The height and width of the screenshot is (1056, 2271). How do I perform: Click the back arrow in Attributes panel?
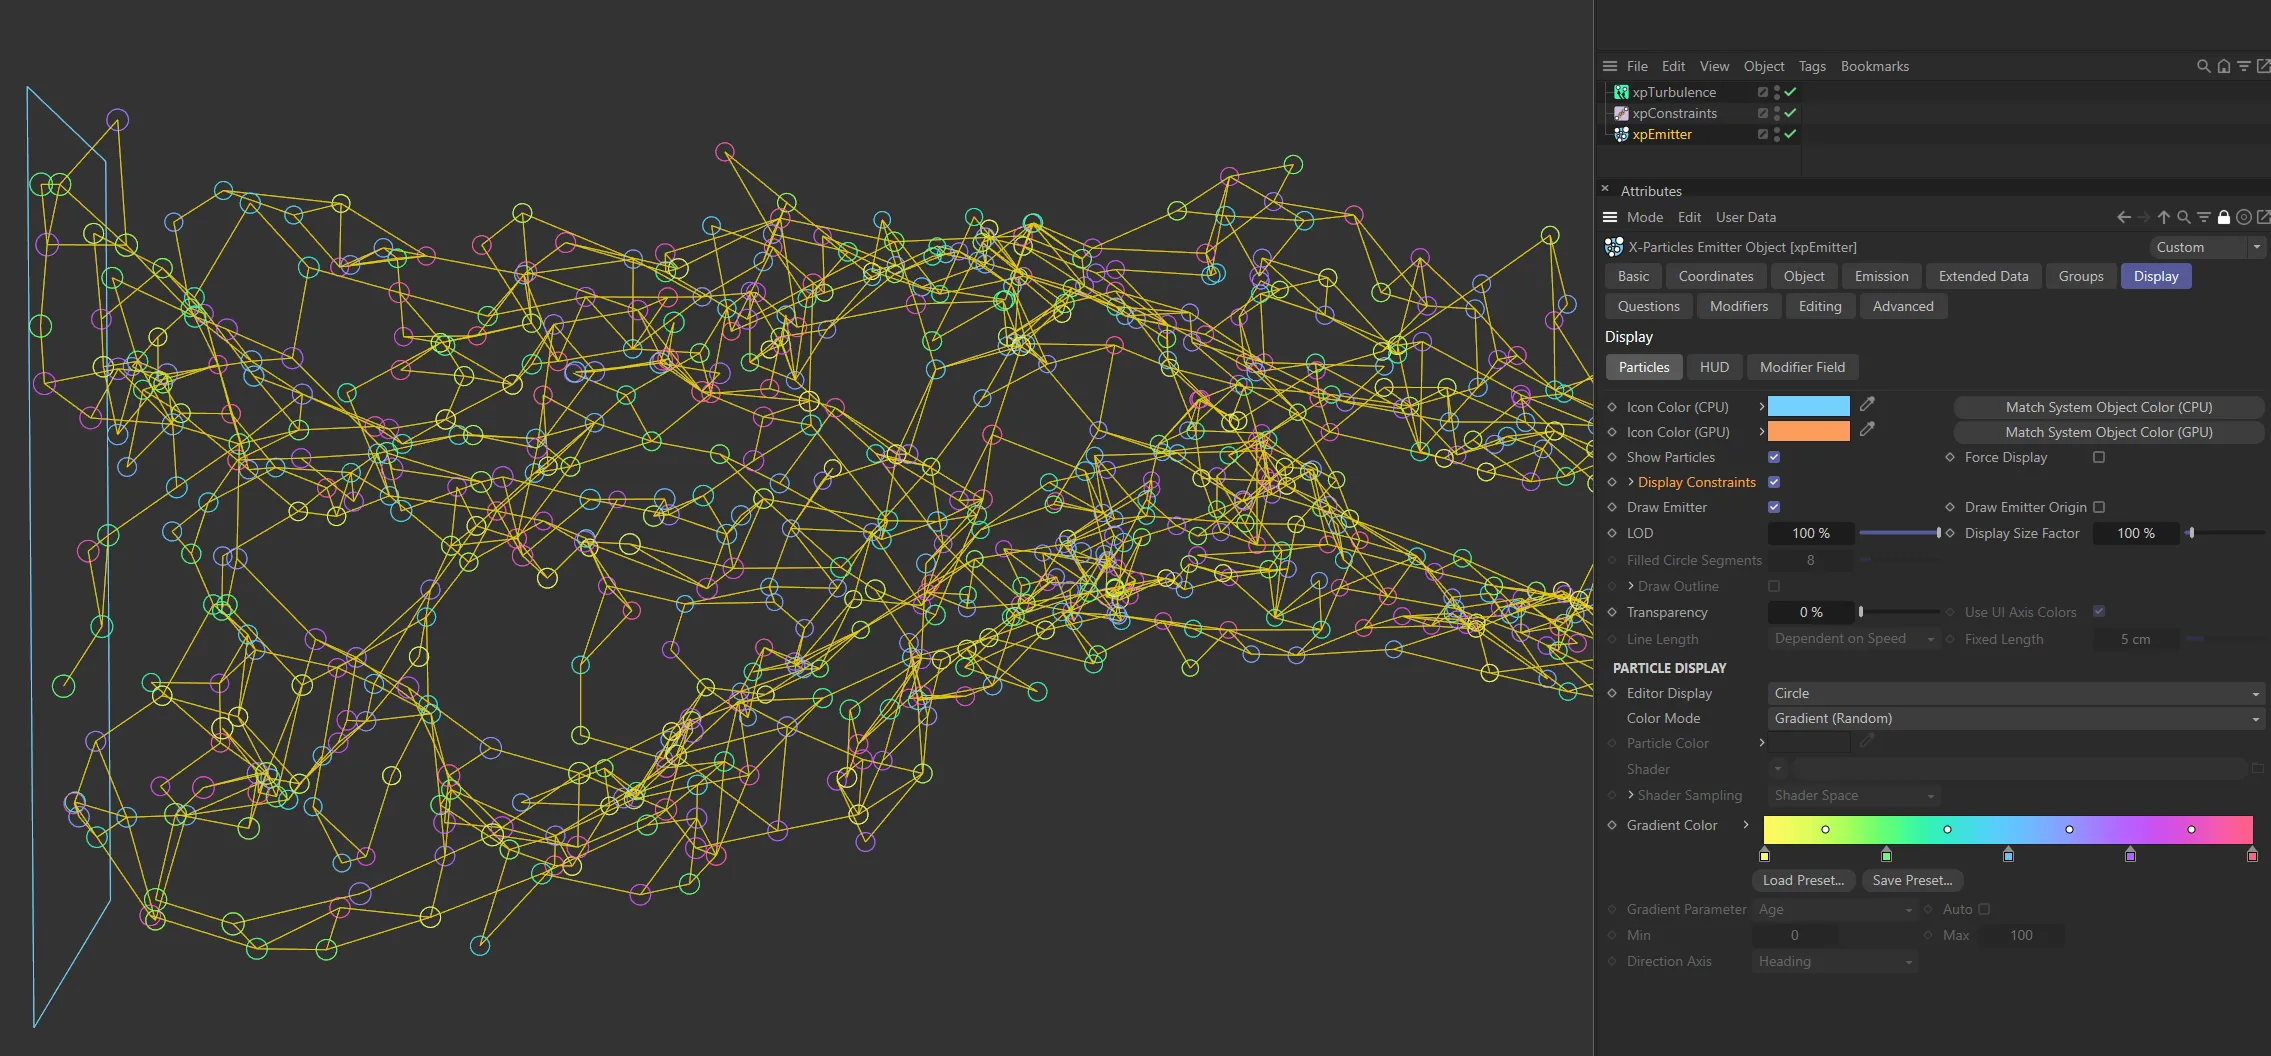(2124, 217)
